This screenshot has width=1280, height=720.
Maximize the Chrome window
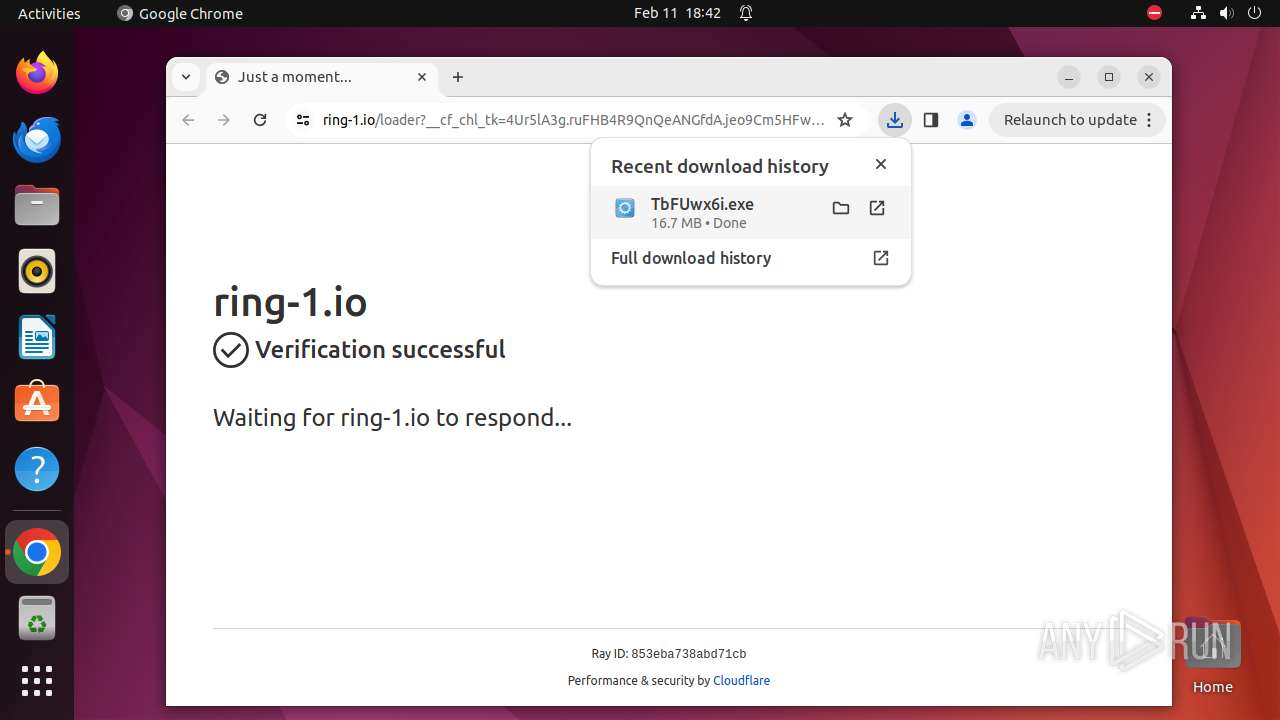1109,77
